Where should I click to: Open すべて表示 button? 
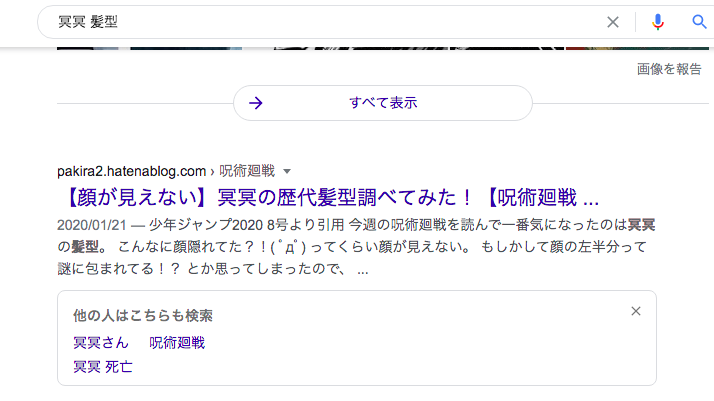pos(382,103)
